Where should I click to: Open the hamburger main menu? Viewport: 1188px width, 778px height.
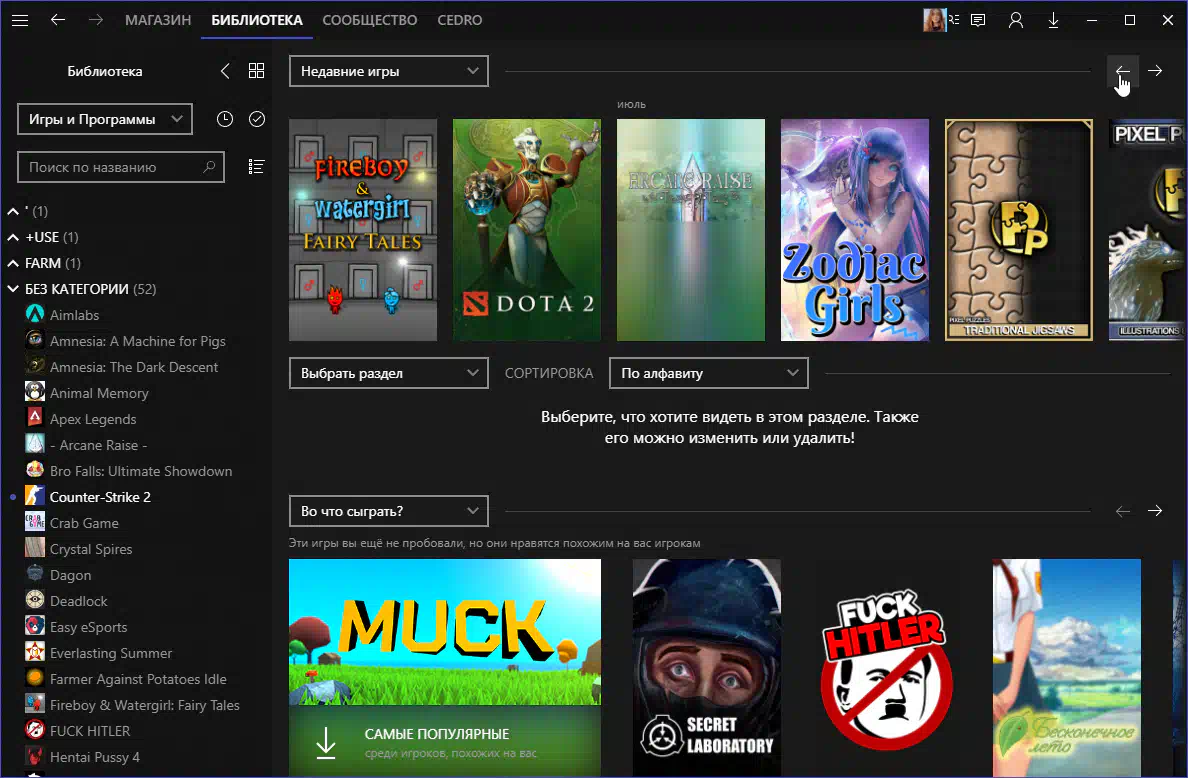pos(20,20)
